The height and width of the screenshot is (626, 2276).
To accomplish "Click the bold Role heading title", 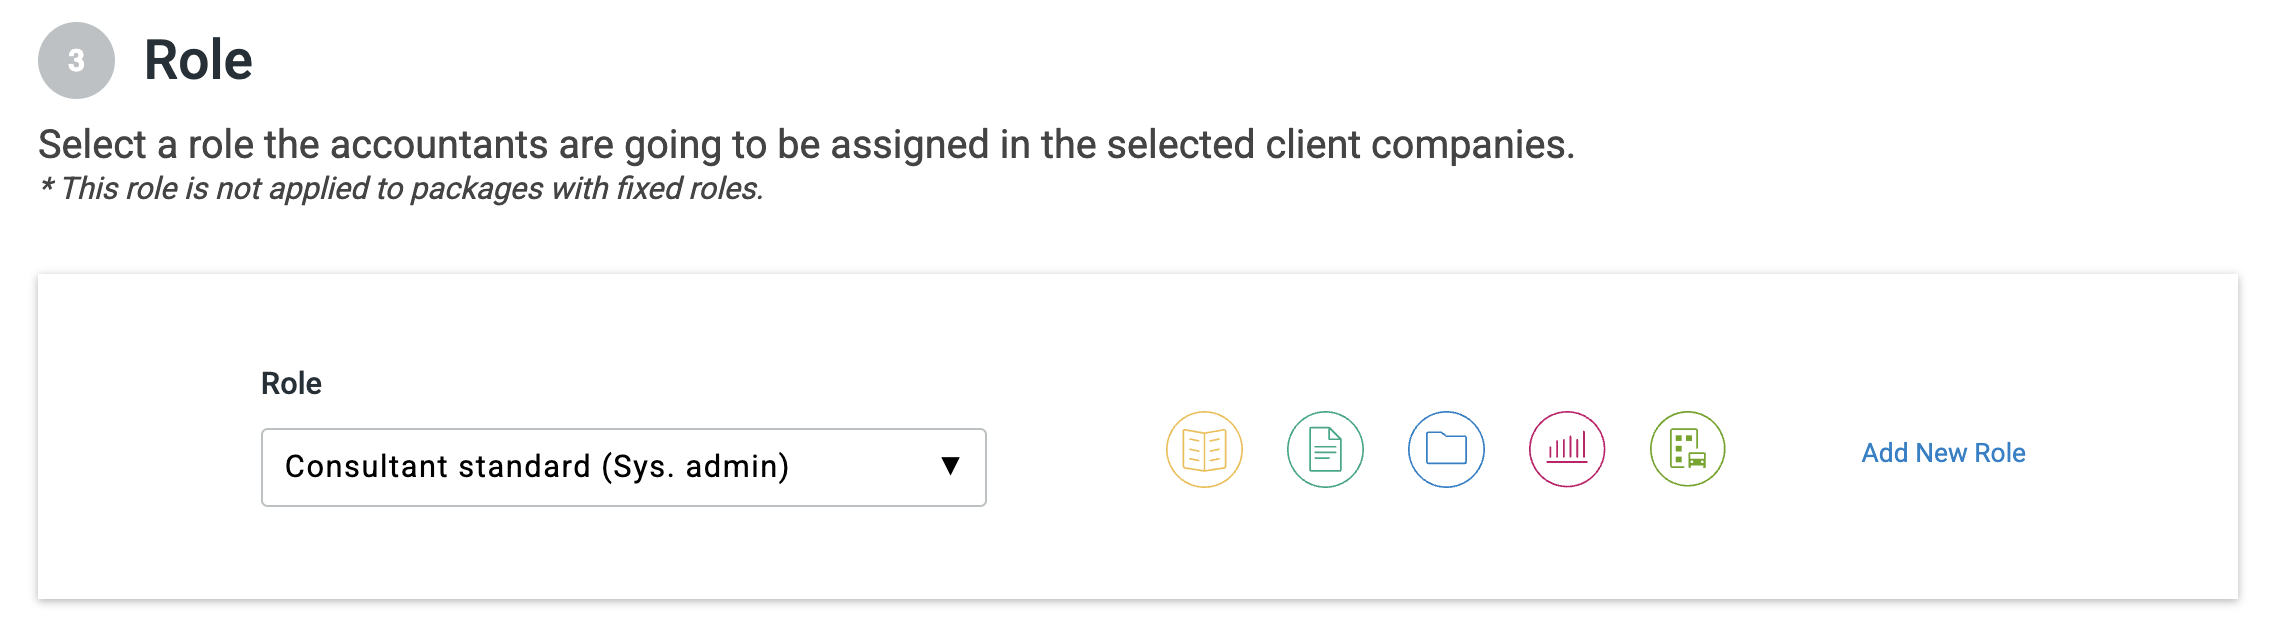I will (198, 60).
